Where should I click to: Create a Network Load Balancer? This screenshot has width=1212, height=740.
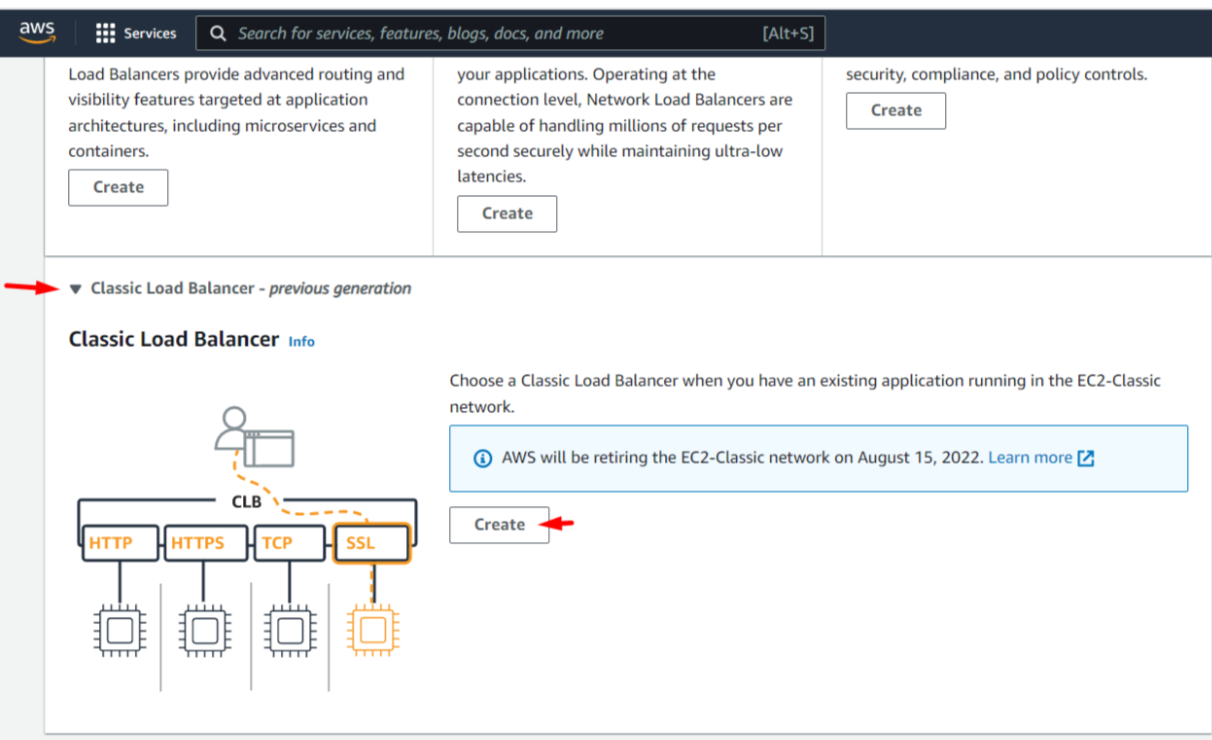[507, 213]
